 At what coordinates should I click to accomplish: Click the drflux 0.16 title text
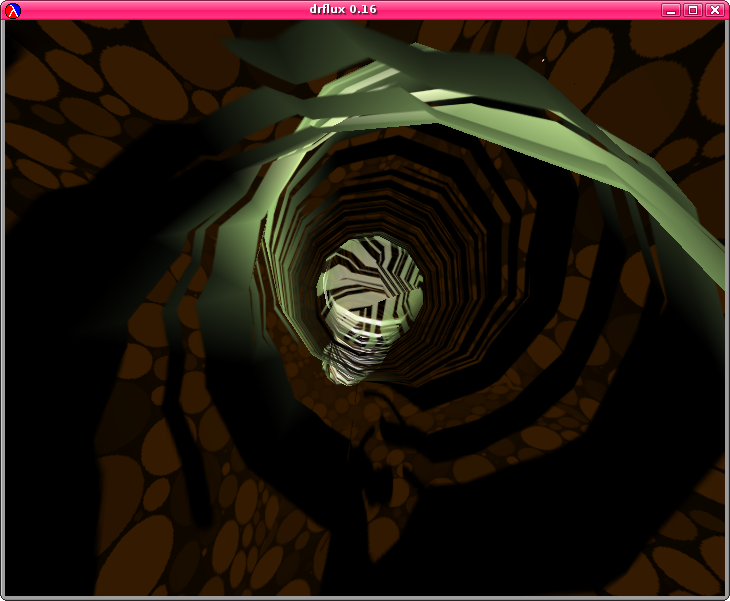[x=343, y=10]
